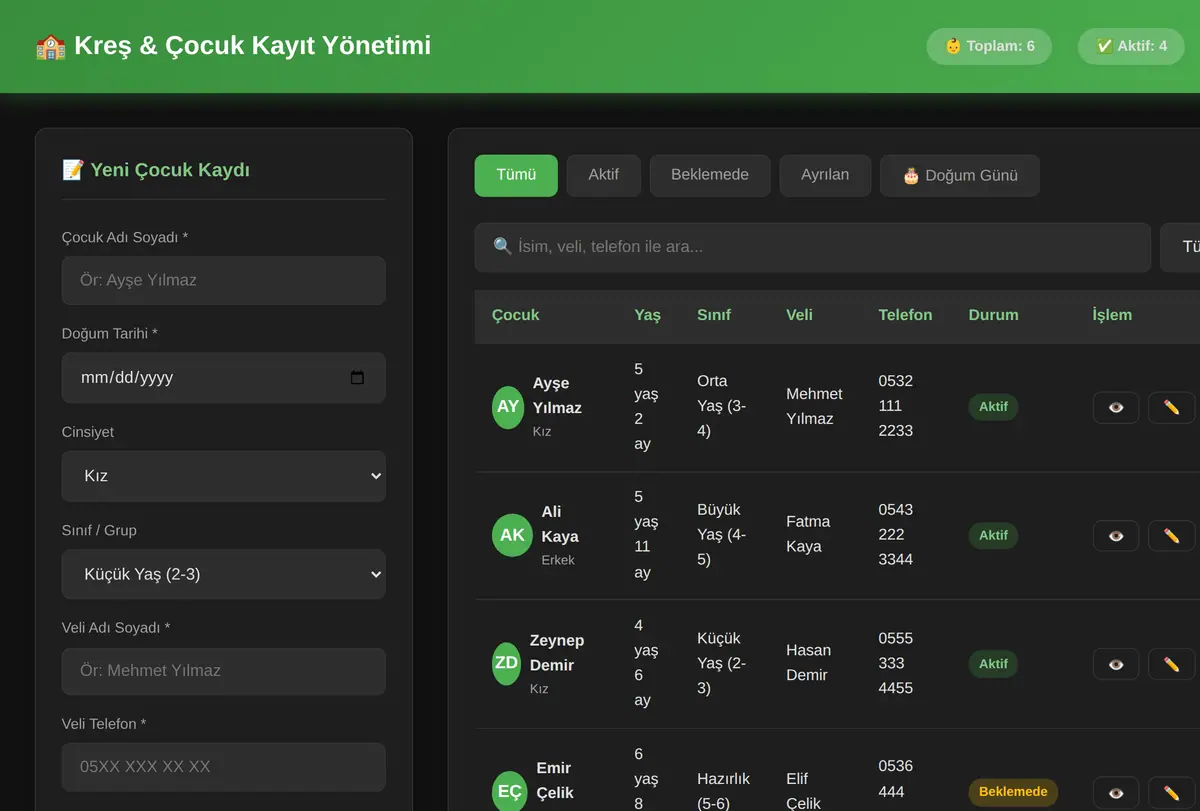This screenshot has width=1200, height=811.
Task: Switch to the Ayrılan filter tab
Action: (825, 175)
